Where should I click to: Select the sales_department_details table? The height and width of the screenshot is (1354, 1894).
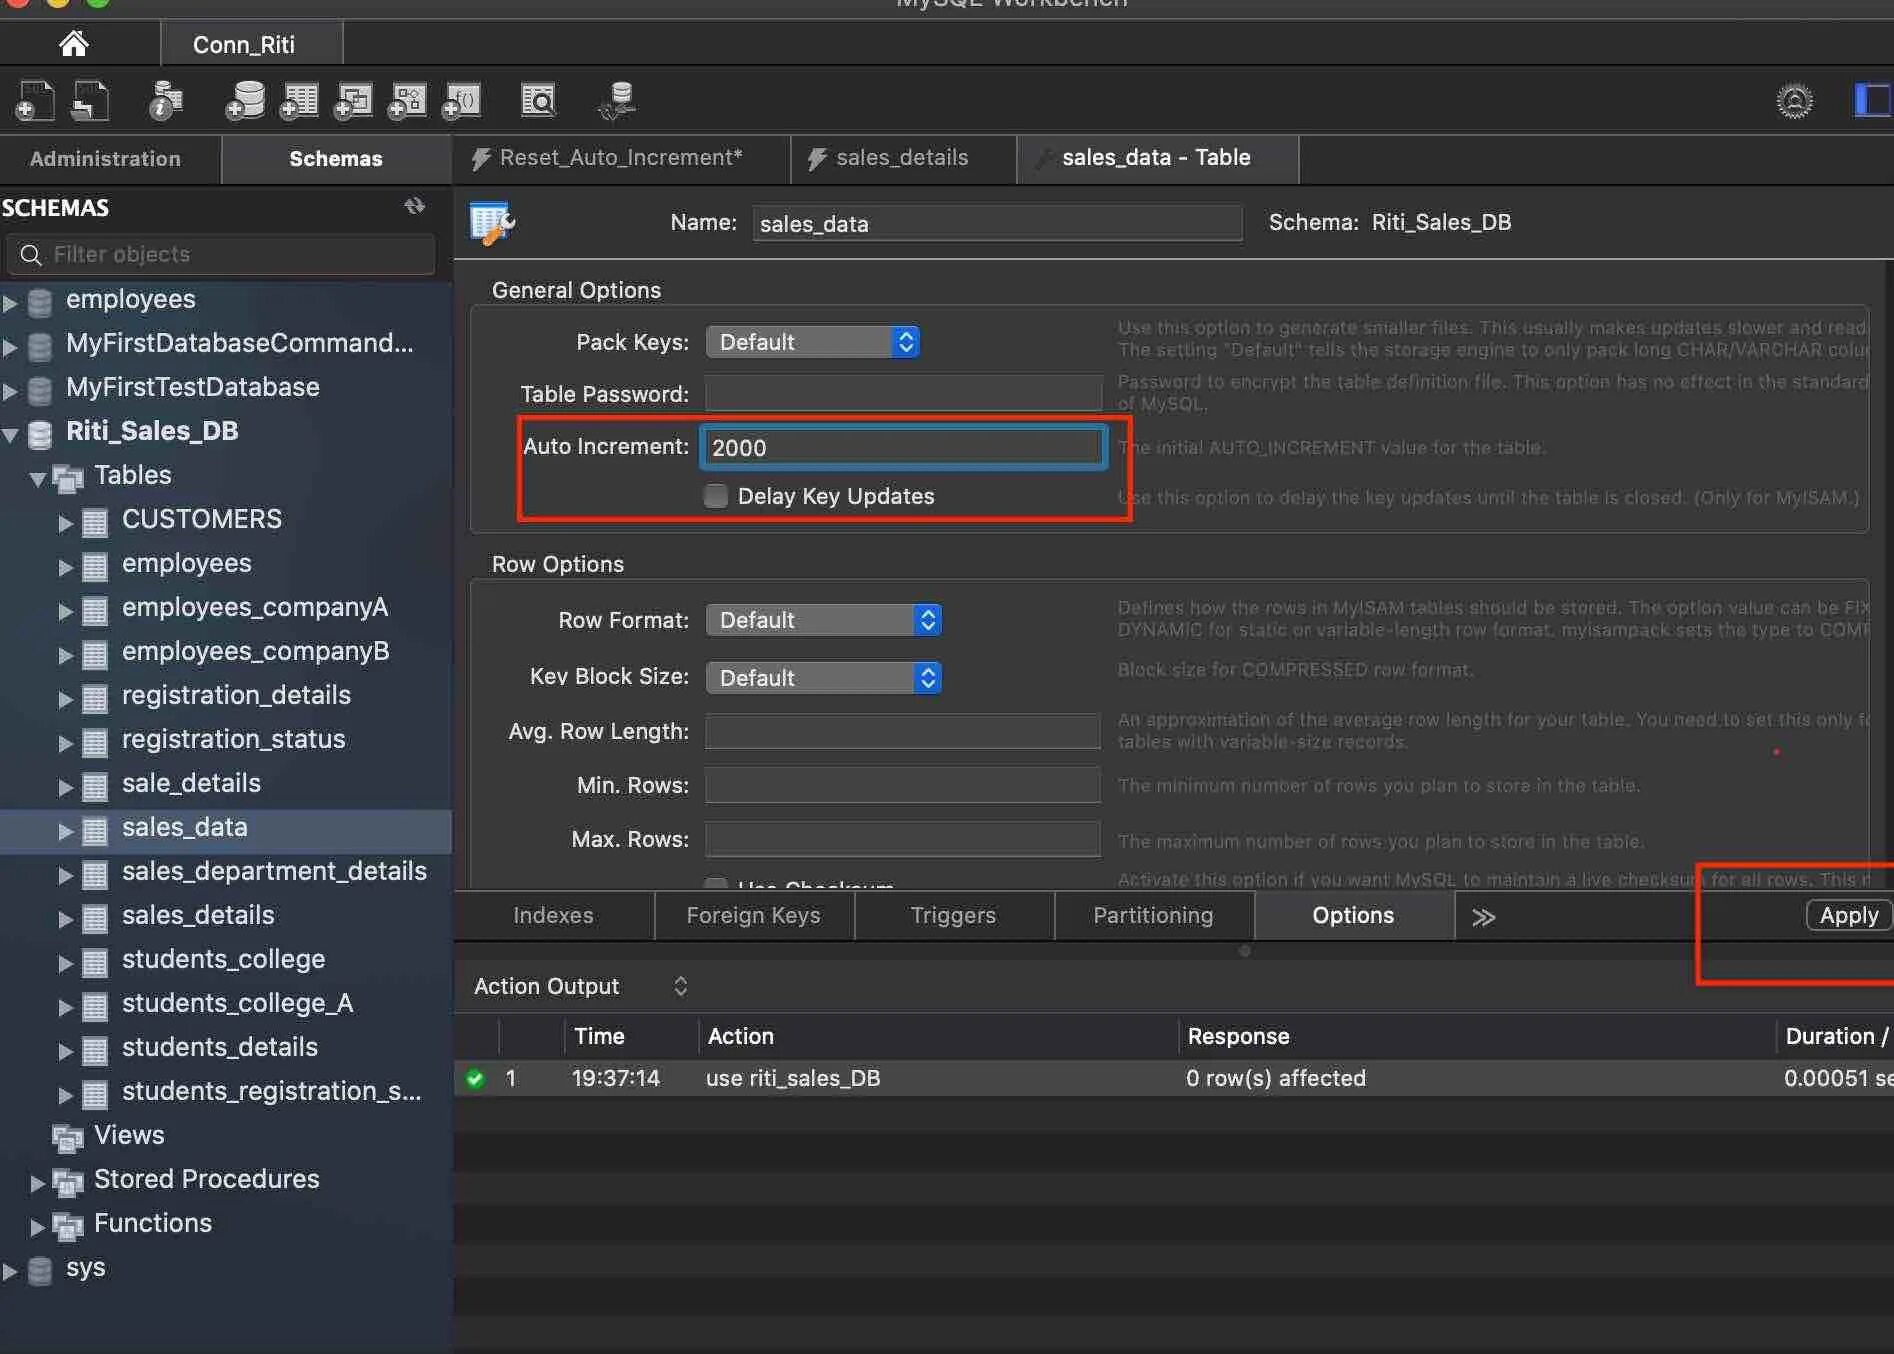(x=274, y=872)
